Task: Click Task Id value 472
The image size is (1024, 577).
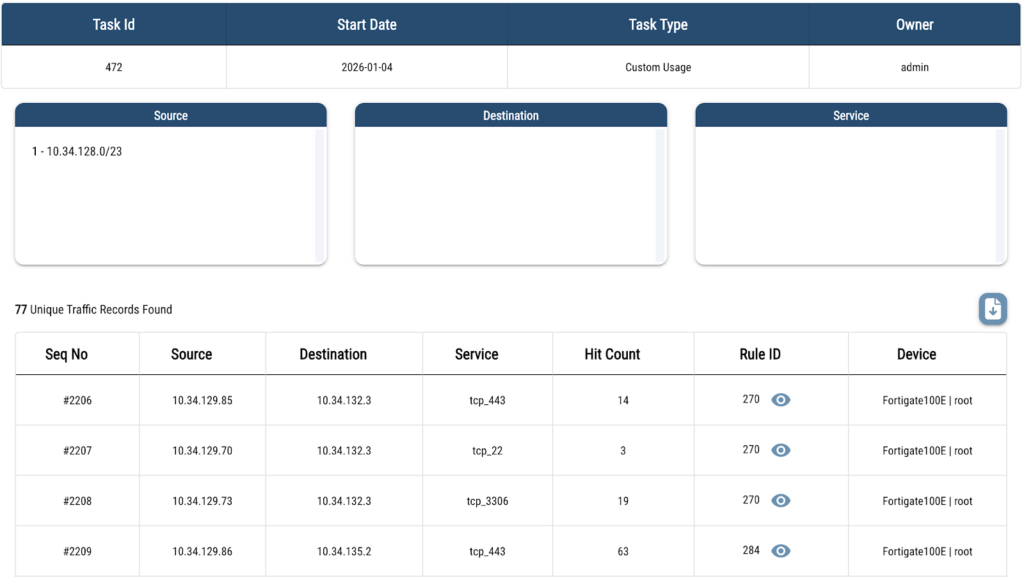Action: point(114,68)
